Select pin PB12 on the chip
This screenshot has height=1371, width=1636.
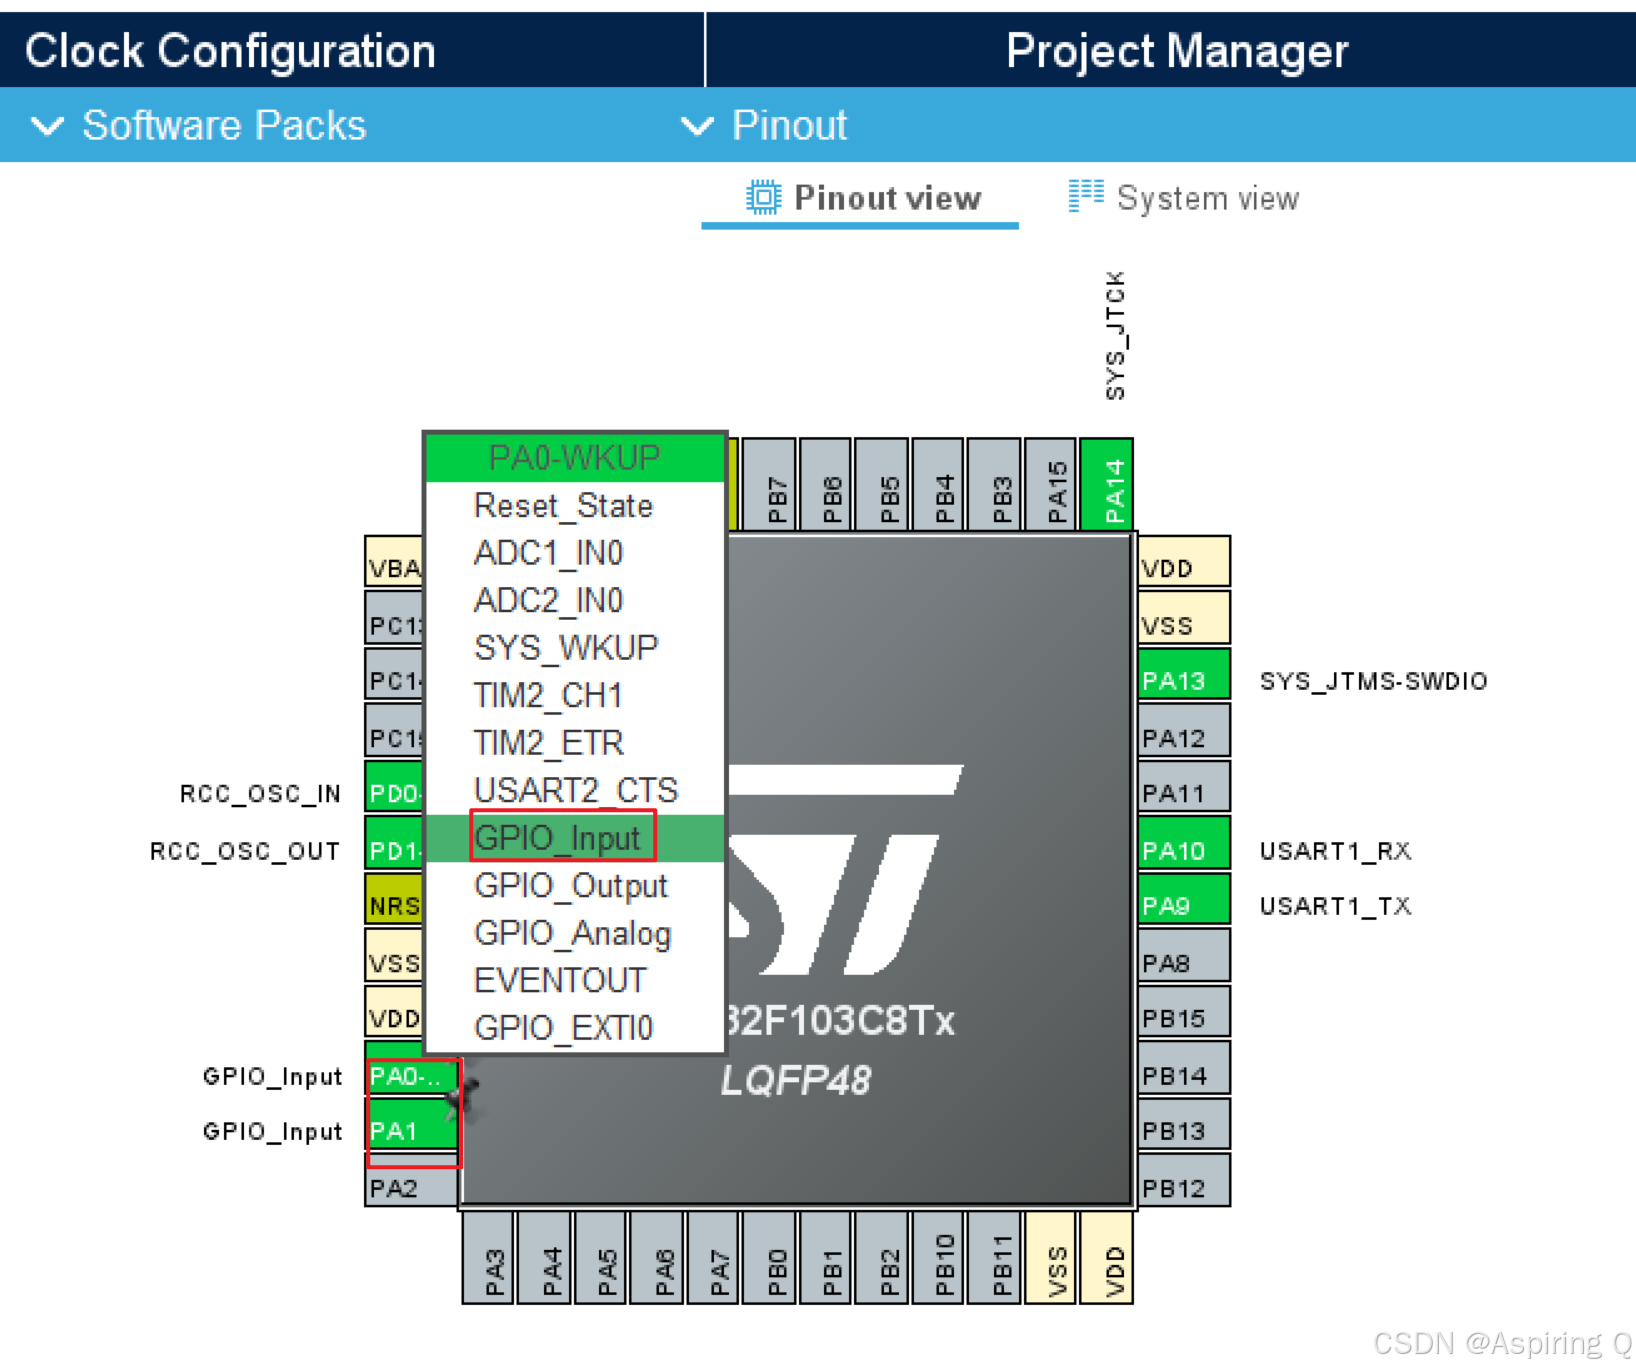tap(1184, 1181)
